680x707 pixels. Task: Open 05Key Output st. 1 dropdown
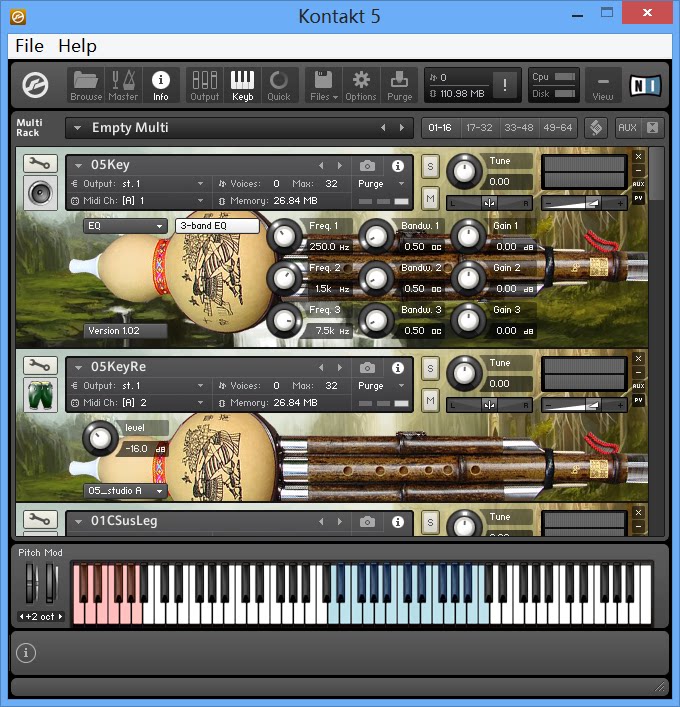201,184
